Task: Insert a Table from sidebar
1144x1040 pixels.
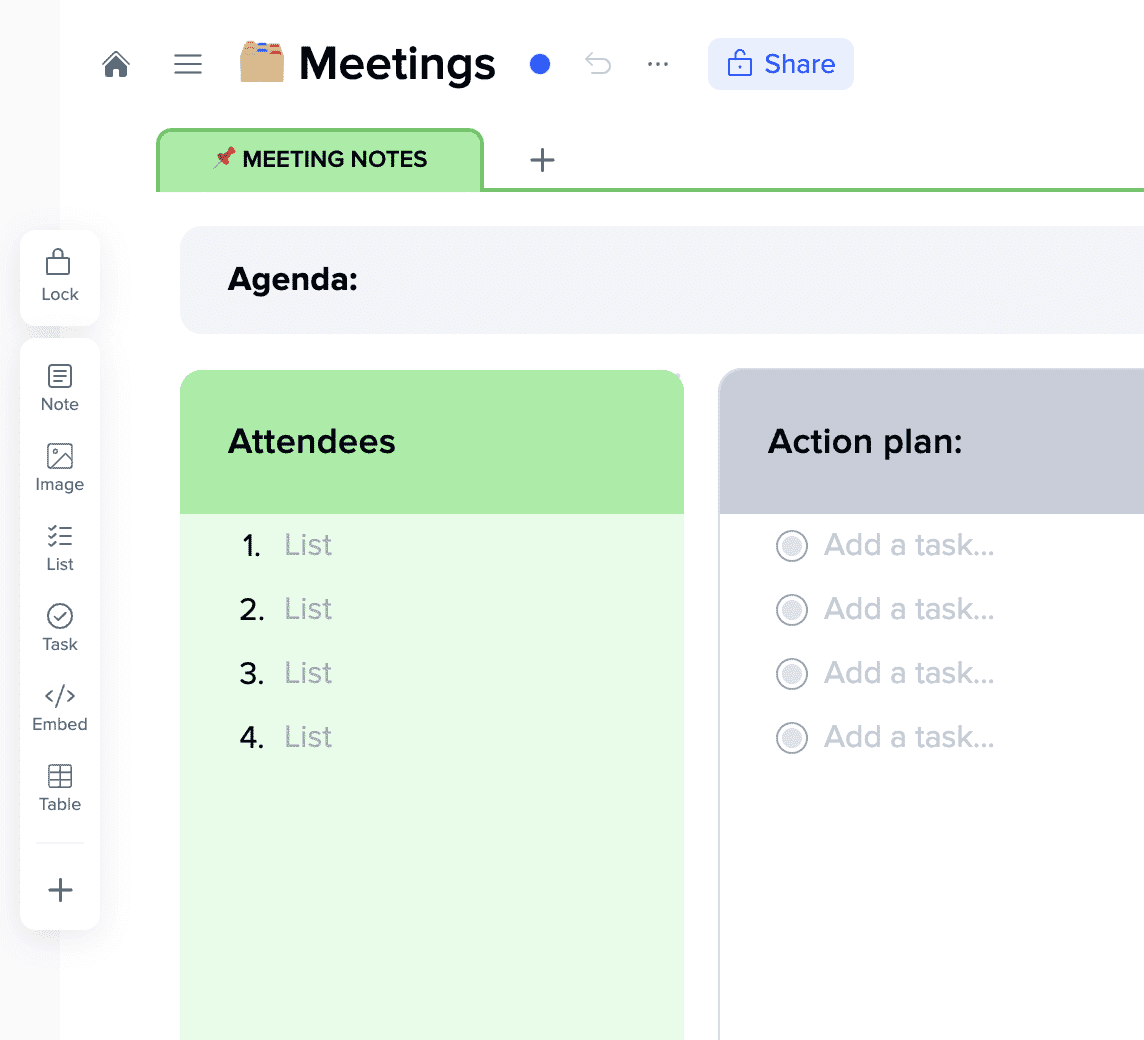Action: pyautogui.click(x=60, y=788)
